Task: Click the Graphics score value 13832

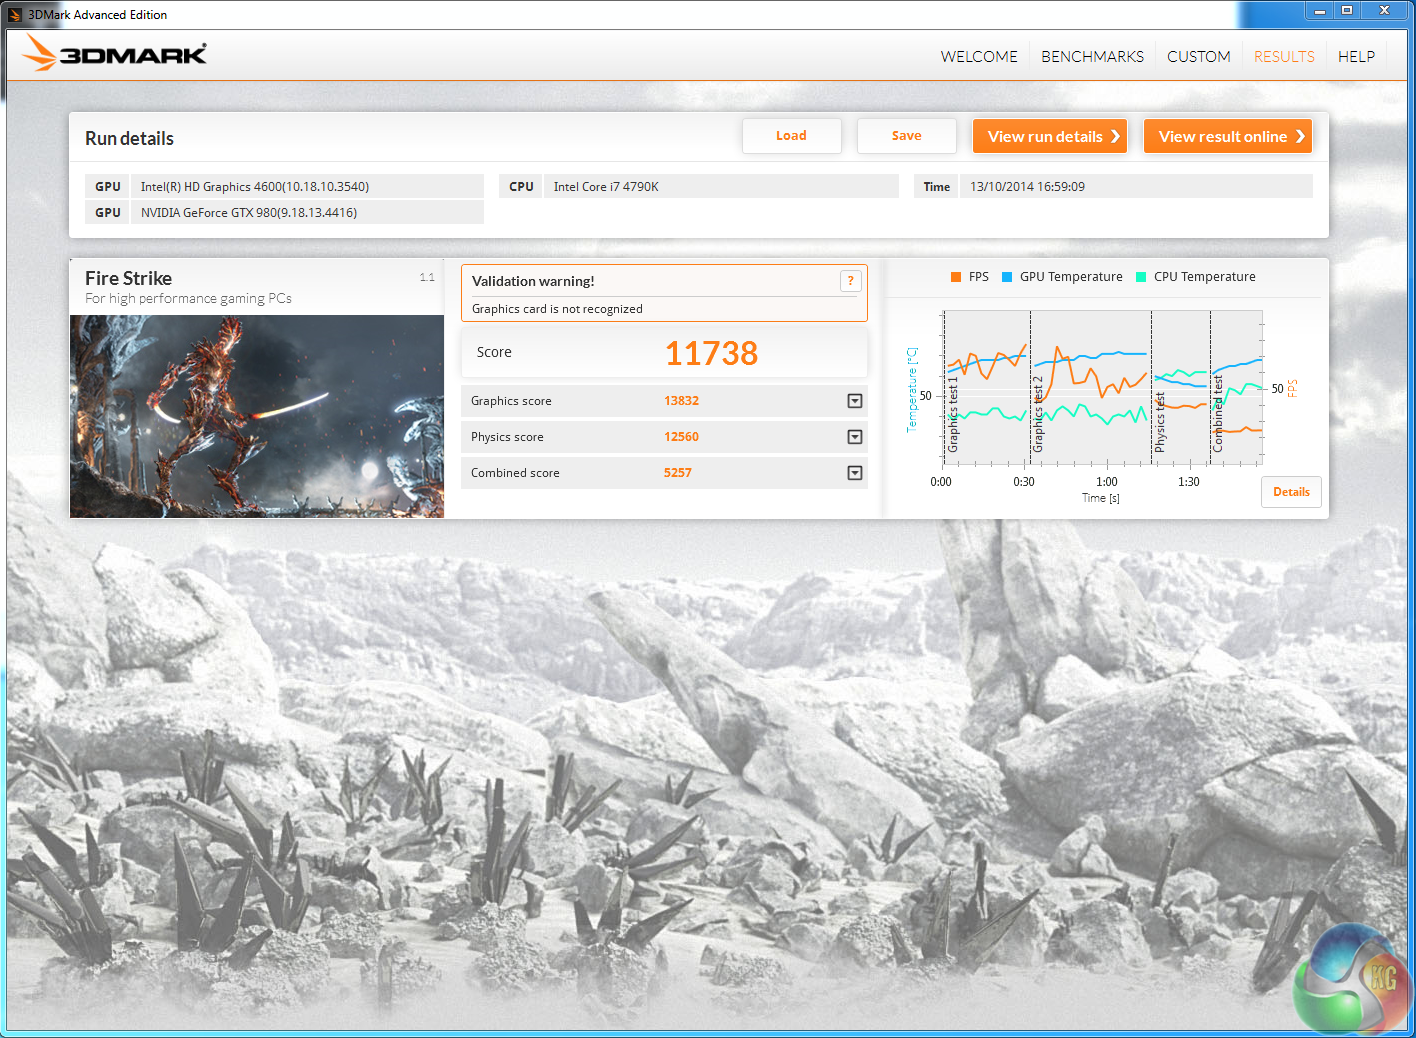Action: click(681, 401)
